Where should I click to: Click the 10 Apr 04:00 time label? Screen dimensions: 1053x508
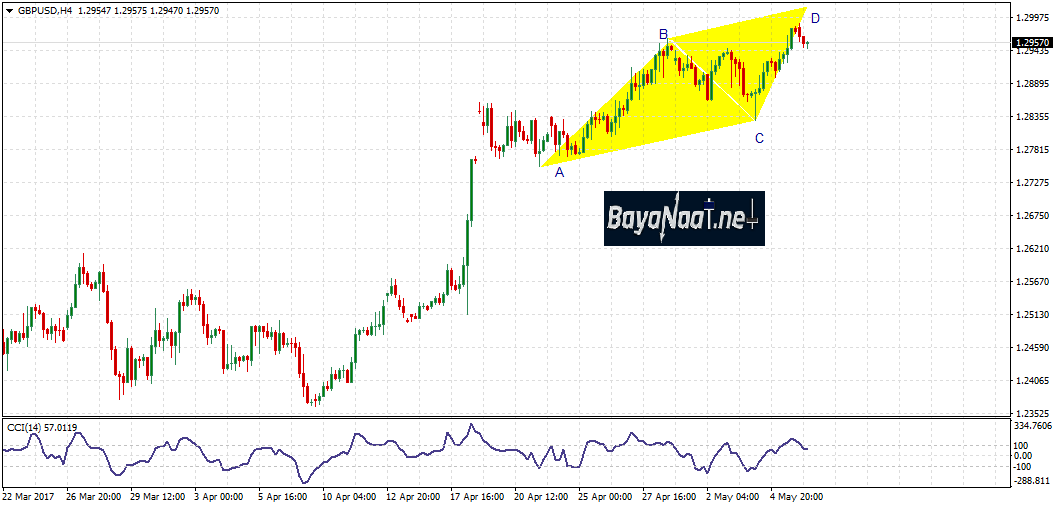click(x=350, y=496)
